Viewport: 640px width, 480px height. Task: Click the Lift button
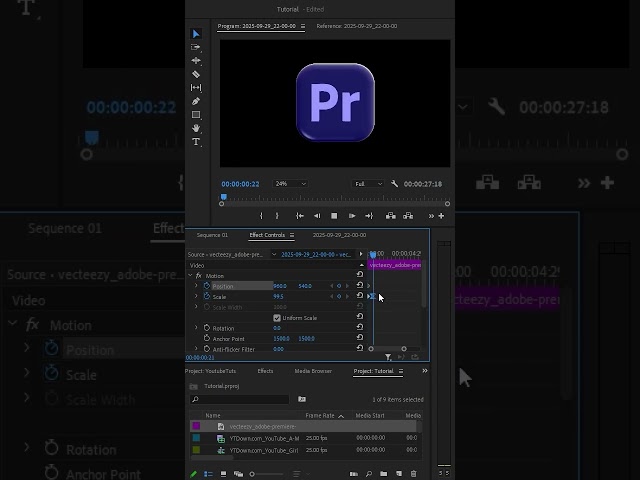pyautogui.click(x=391, y=216)
